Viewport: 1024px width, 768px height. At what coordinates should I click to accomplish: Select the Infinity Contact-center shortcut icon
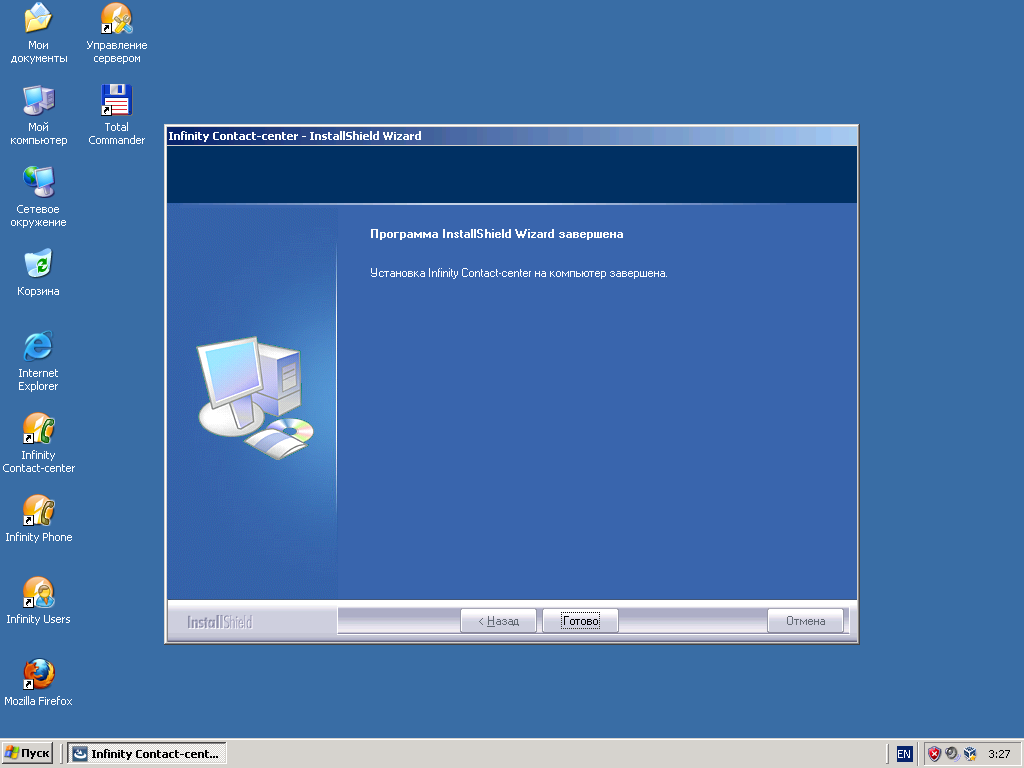click(x=38, y=428)
